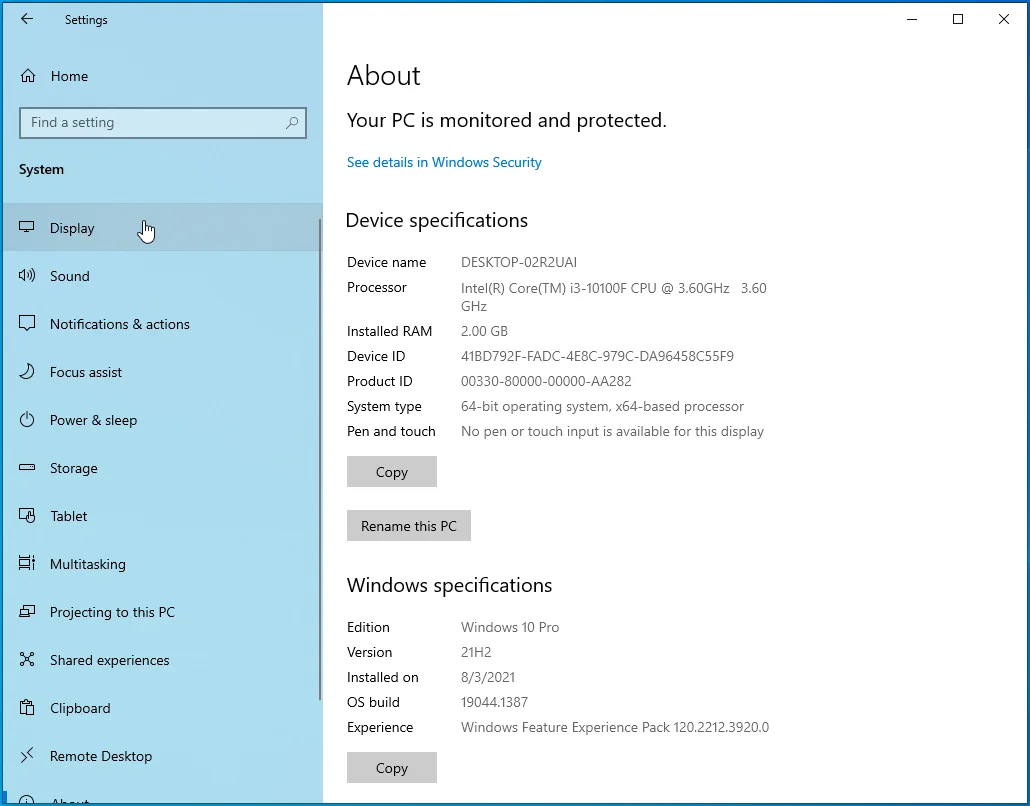Click the System section label

[41, 169]
